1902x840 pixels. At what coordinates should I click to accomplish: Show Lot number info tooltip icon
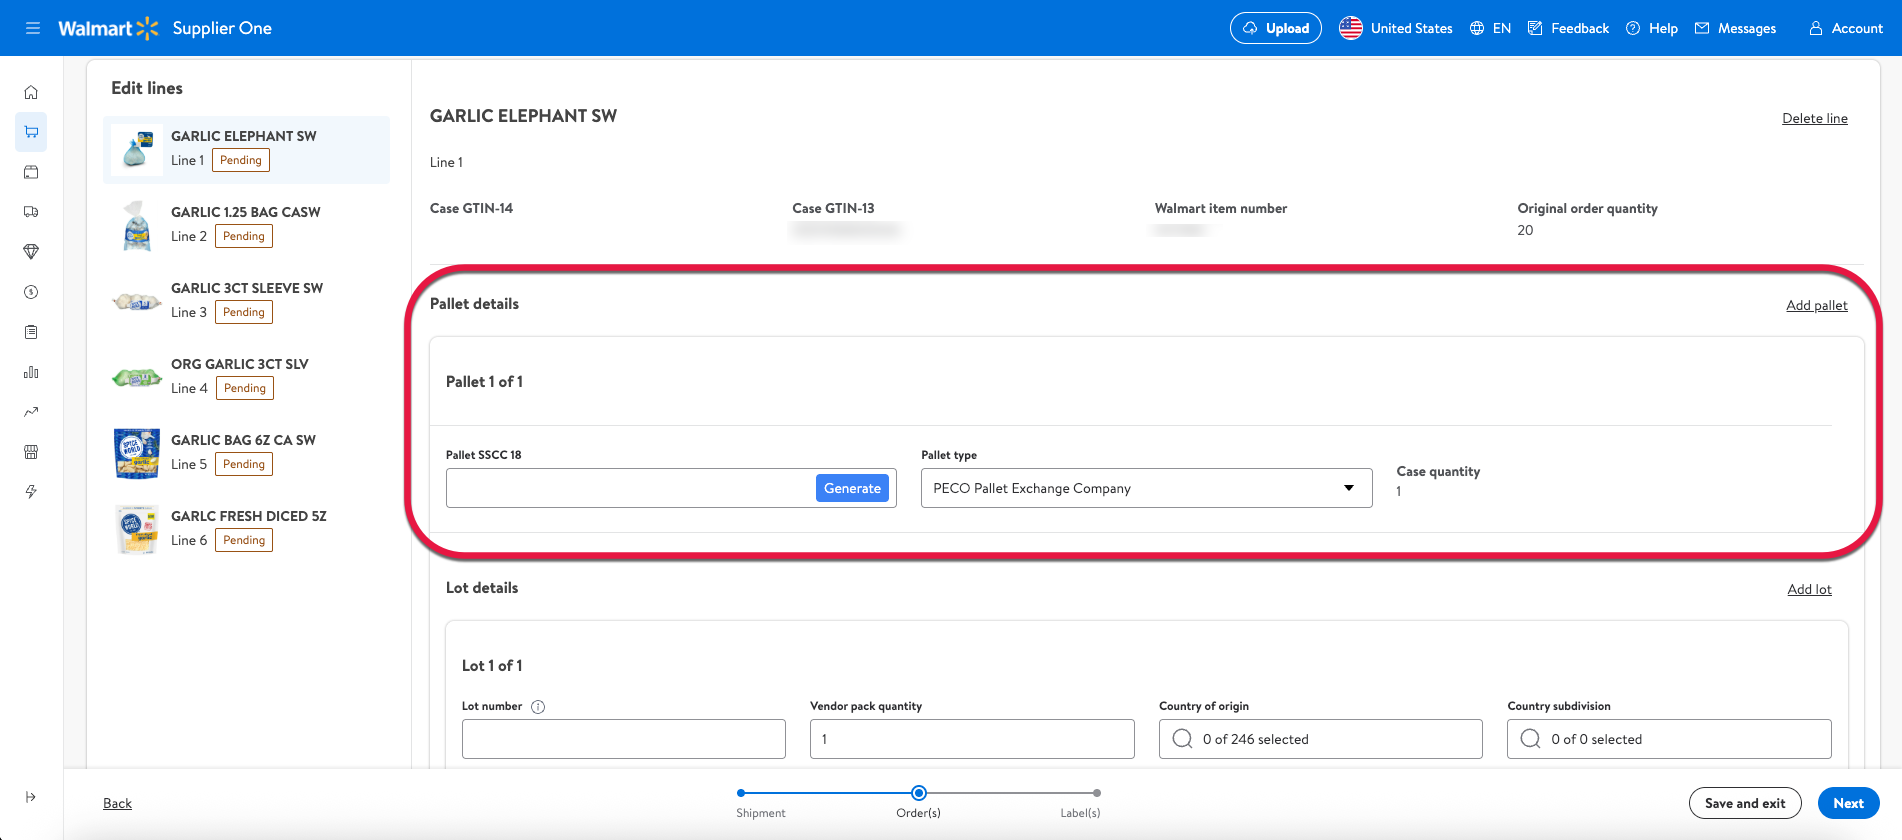tap(538, 707)
